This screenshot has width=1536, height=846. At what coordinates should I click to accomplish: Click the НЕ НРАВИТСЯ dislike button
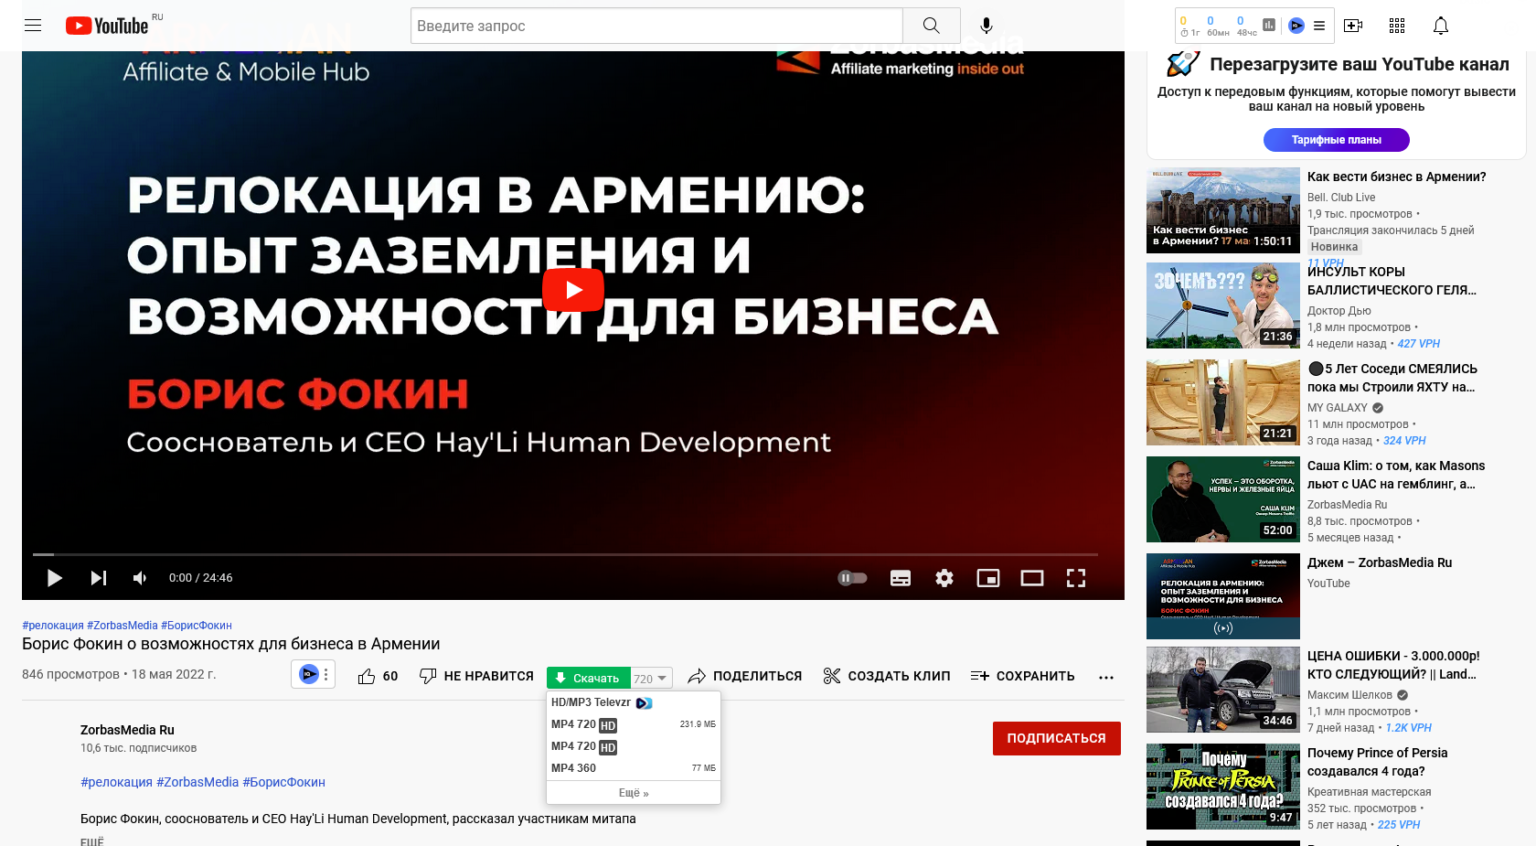coord(476,676)
